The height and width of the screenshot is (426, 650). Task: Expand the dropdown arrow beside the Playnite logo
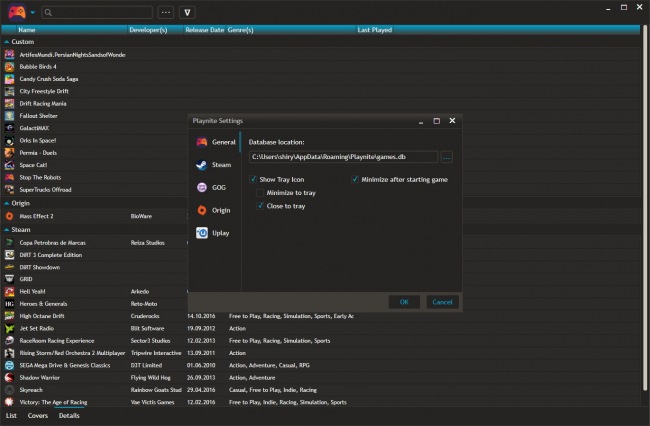(33, 12)
